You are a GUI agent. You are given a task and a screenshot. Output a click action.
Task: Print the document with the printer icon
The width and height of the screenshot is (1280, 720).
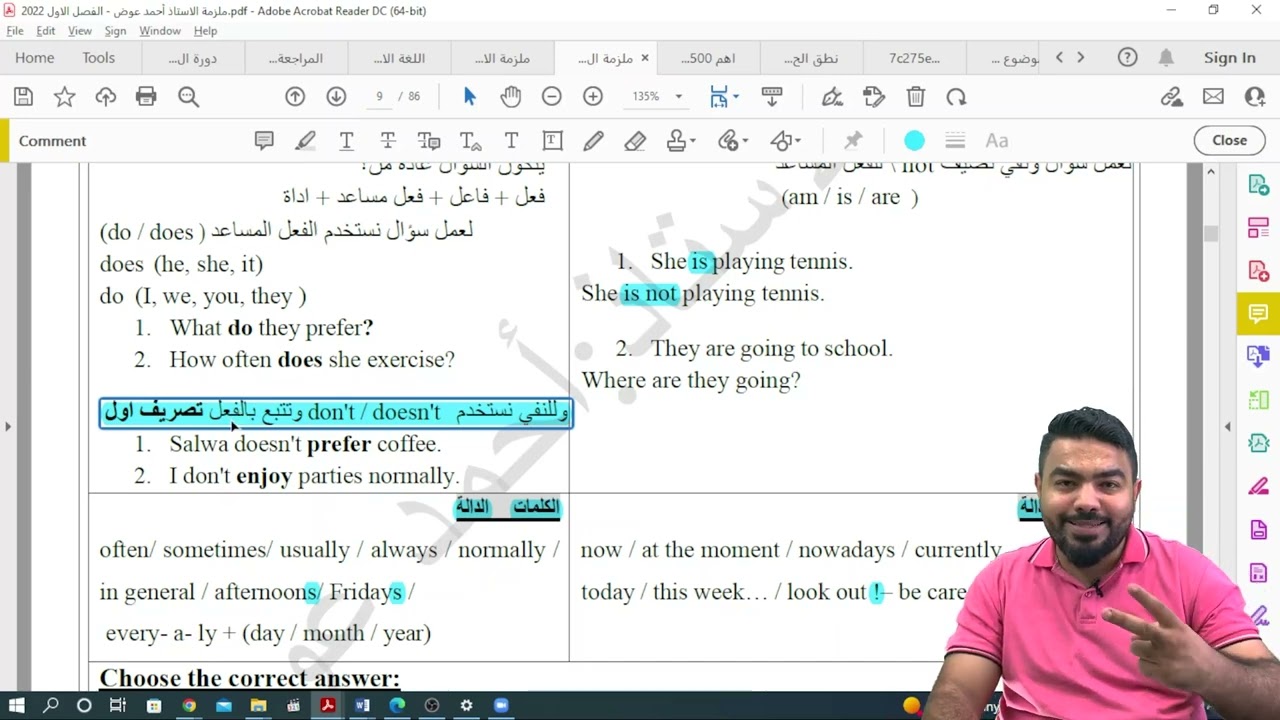(x=146, y=97)
